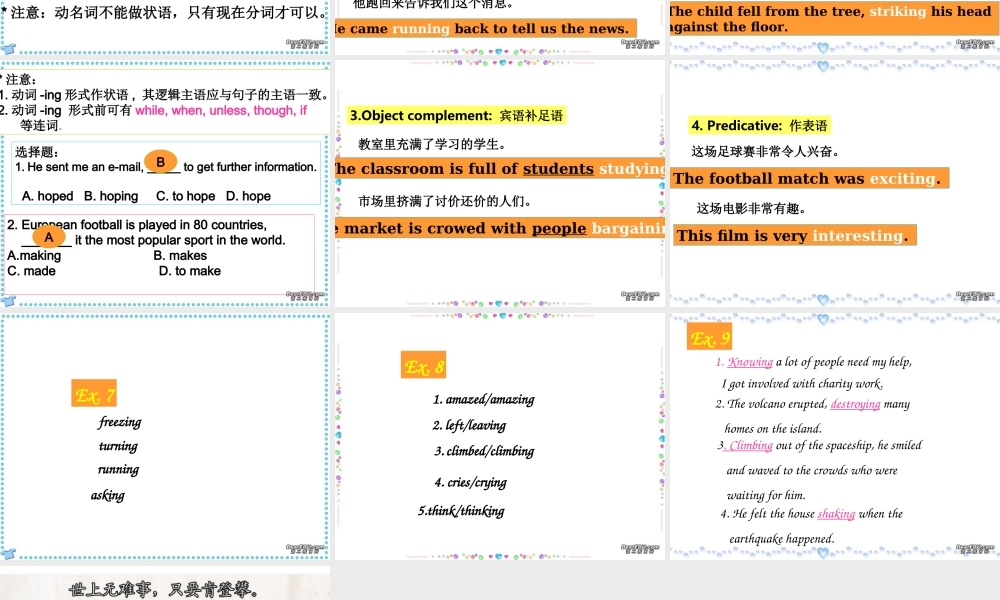Select the word 'running' in Ex. 7 list
1000x600 pixels.
118,470
